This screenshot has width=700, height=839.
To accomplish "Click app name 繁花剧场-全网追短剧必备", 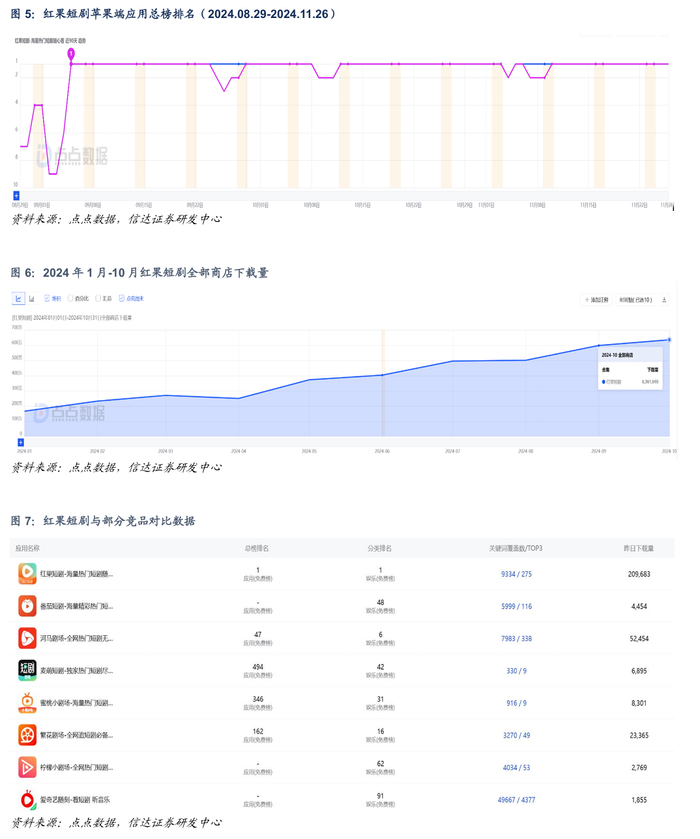I will [x=77, y=735].
